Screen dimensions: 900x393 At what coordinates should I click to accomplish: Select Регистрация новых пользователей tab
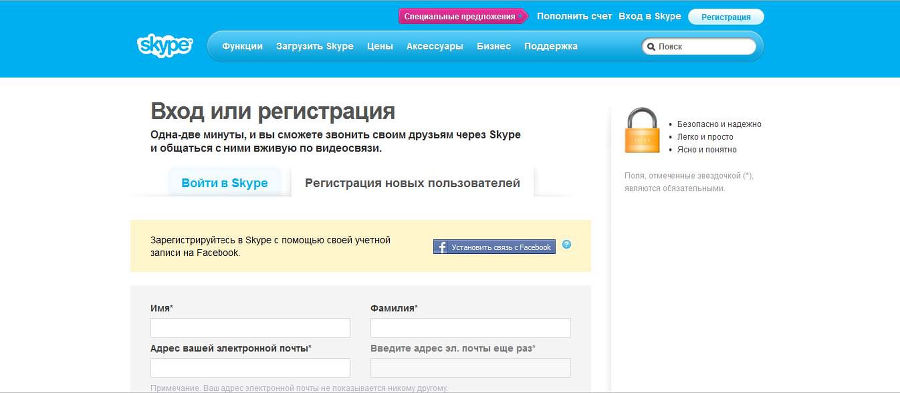click(413, 183)
